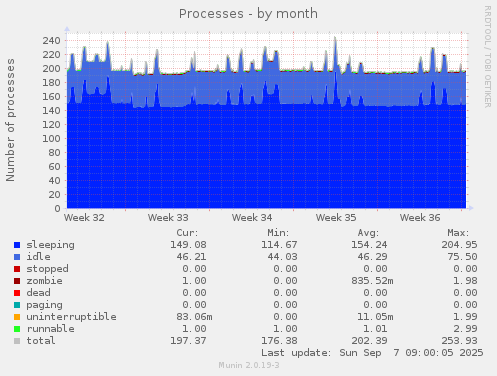Image resolution: width=497 pixels, height=376 pixels.
Task: Click sleeping maximum value 204.95
Action: [459, 245]
